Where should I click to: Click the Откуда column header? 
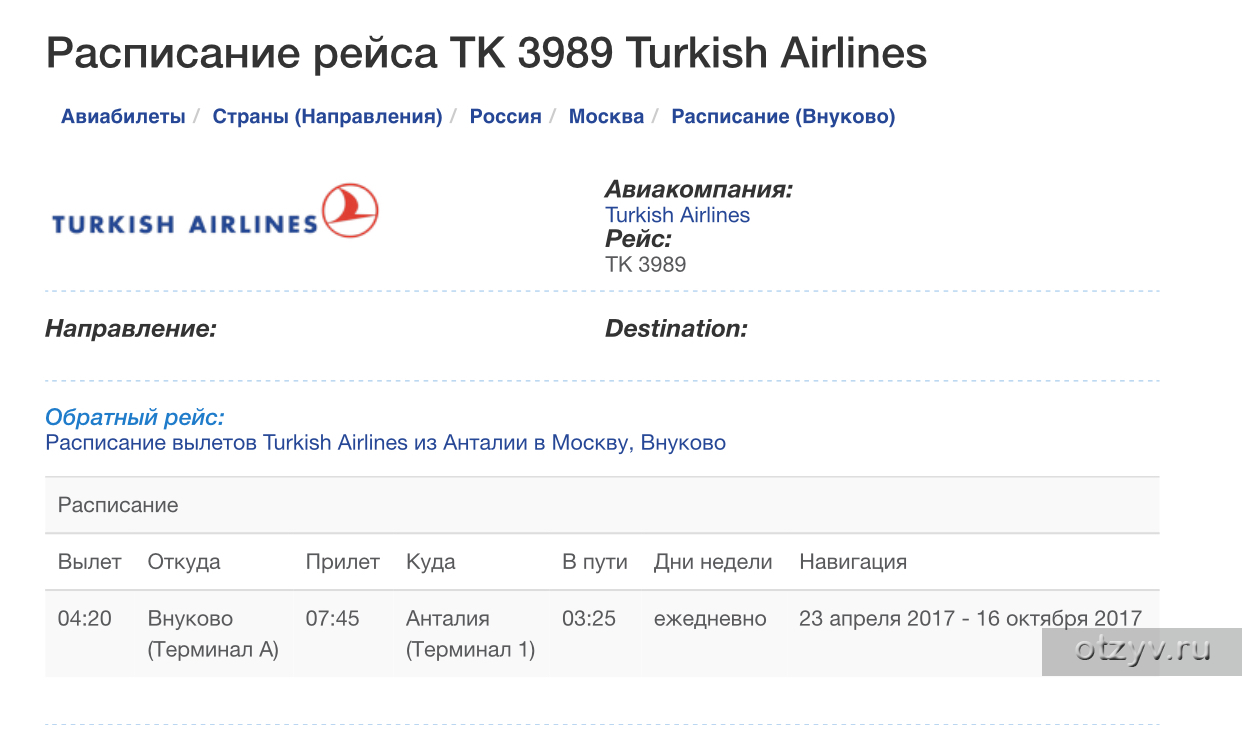[184, 562]
